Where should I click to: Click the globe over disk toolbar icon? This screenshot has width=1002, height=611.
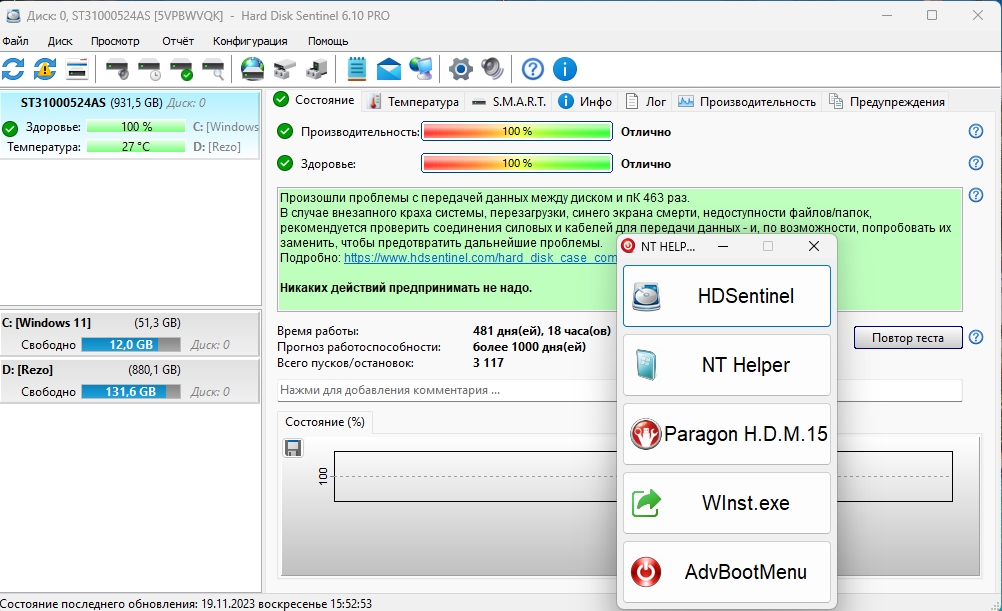click(252, 69)
